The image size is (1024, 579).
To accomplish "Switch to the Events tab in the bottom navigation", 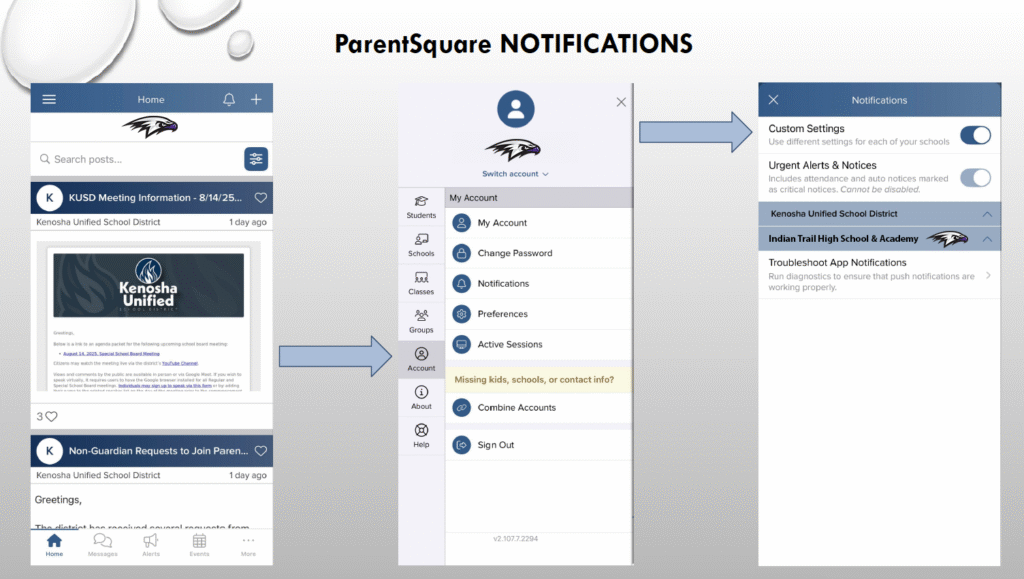I will click(x=199, y=545).
